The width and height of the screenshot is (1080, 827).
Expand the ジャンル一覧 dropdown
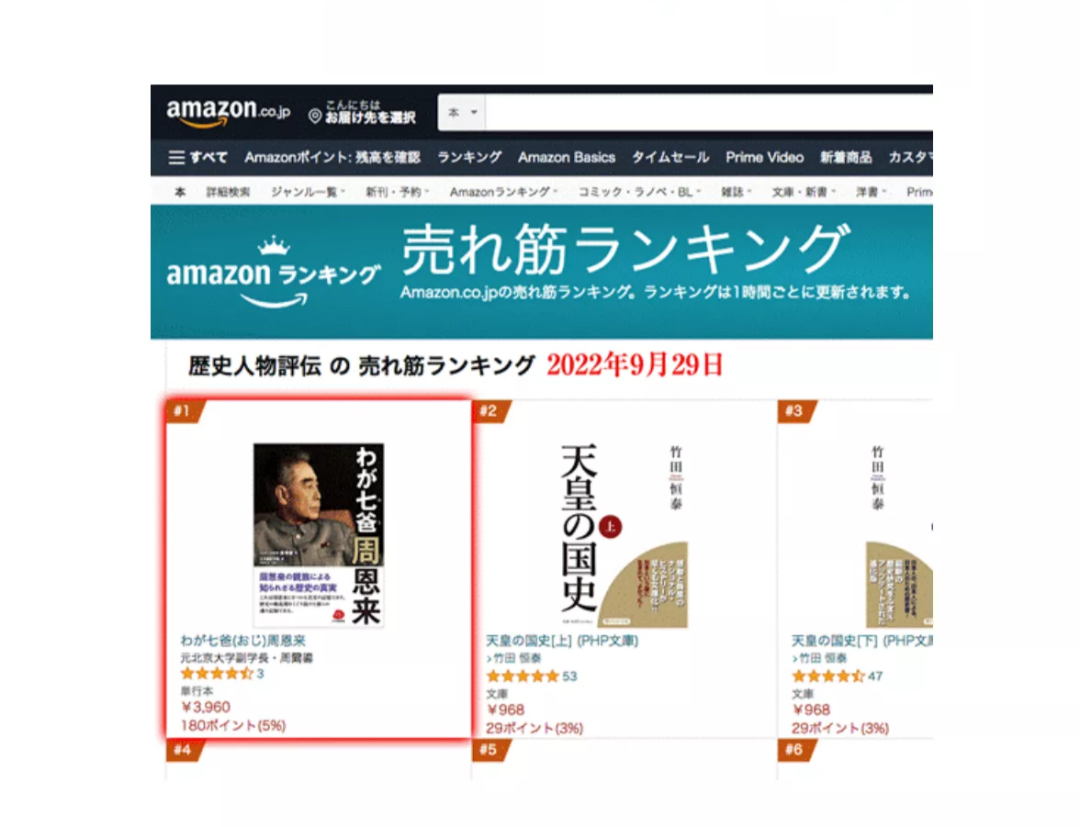point(308,192)
